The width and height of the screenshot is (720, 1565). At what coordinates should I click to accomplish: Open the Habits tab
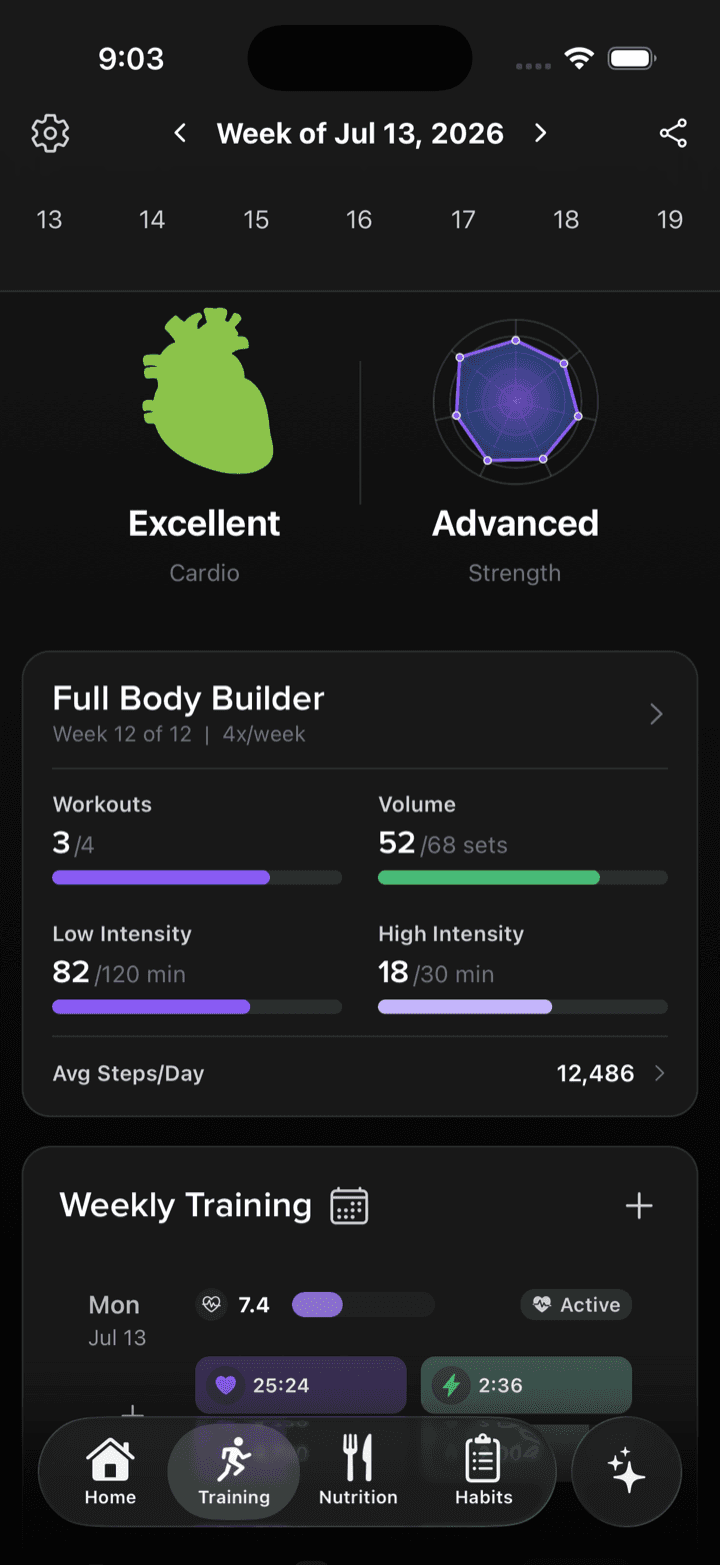484,1471
